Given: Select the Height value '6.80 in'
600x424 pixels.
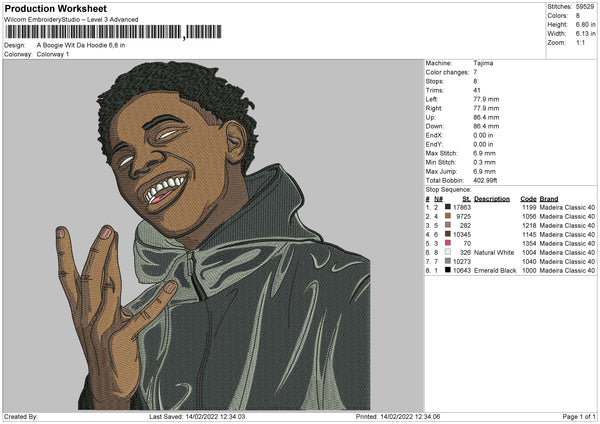Looking at the screenshot, I should (x=585, y=24).
